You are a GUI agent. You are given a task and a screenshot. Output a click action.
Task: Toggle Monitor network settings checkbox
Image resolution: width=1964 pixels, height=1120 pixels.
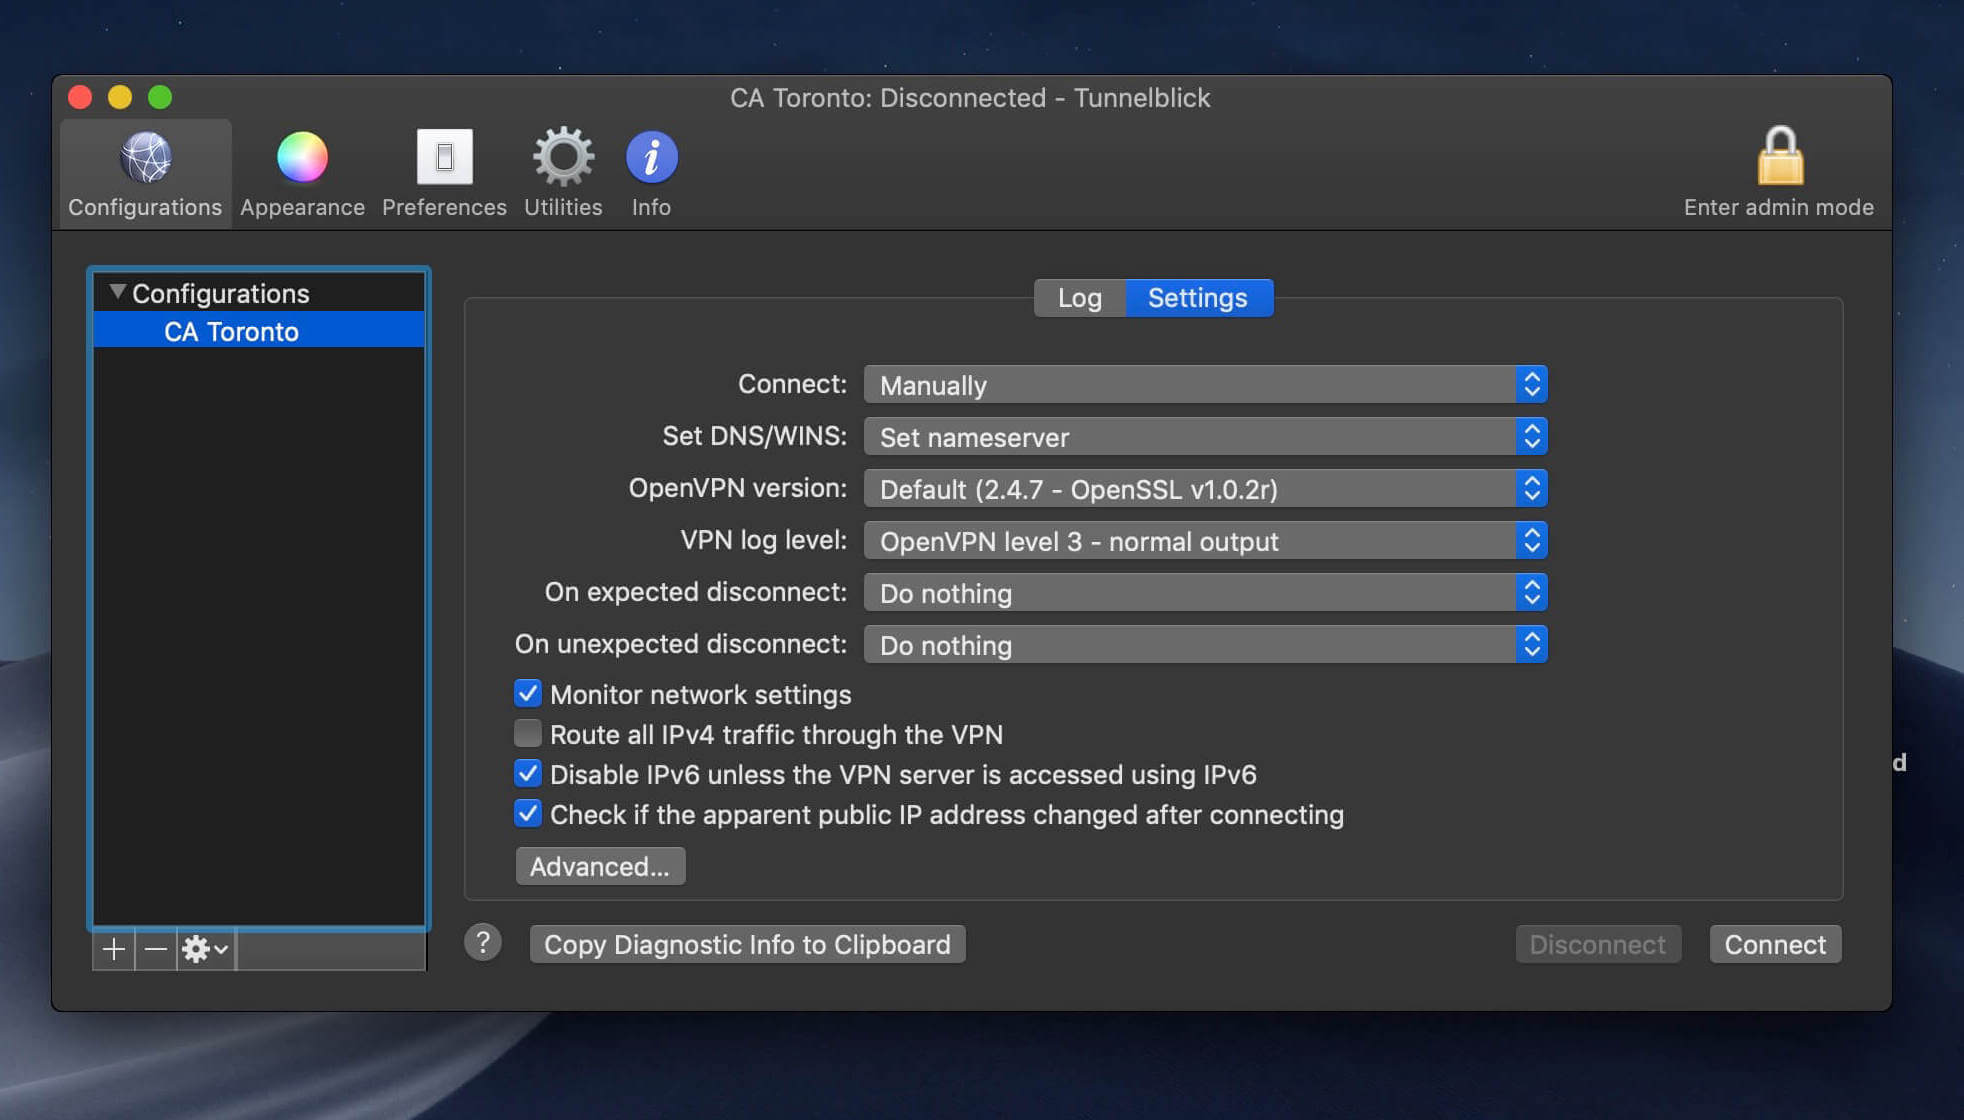(x=528, y=693)
